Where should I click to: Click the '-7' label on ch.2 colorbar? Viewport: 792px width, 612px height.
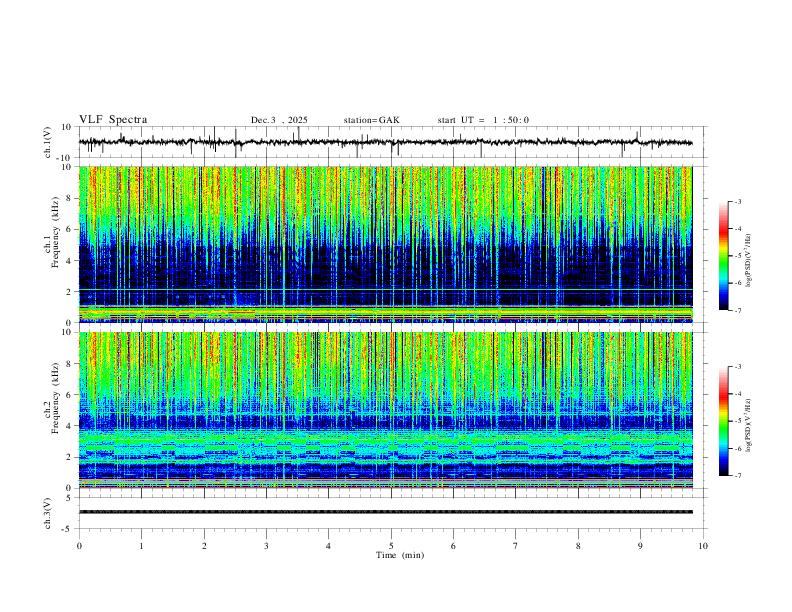coord(737,476)
